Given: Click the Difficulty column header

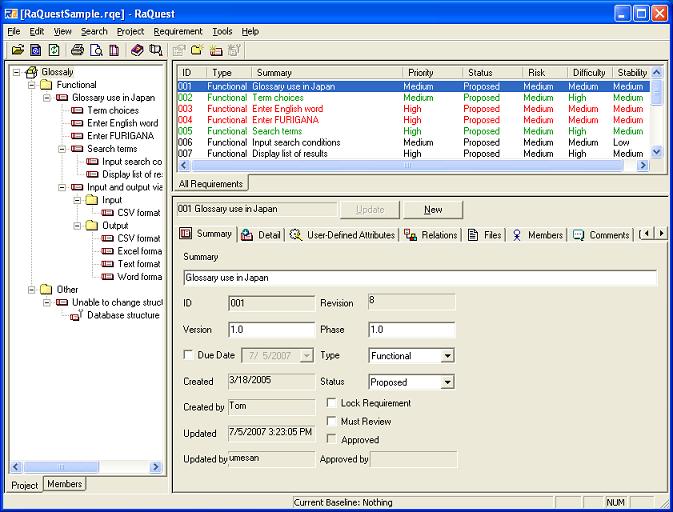Looking at the screenshot, I should pos(589,73).
